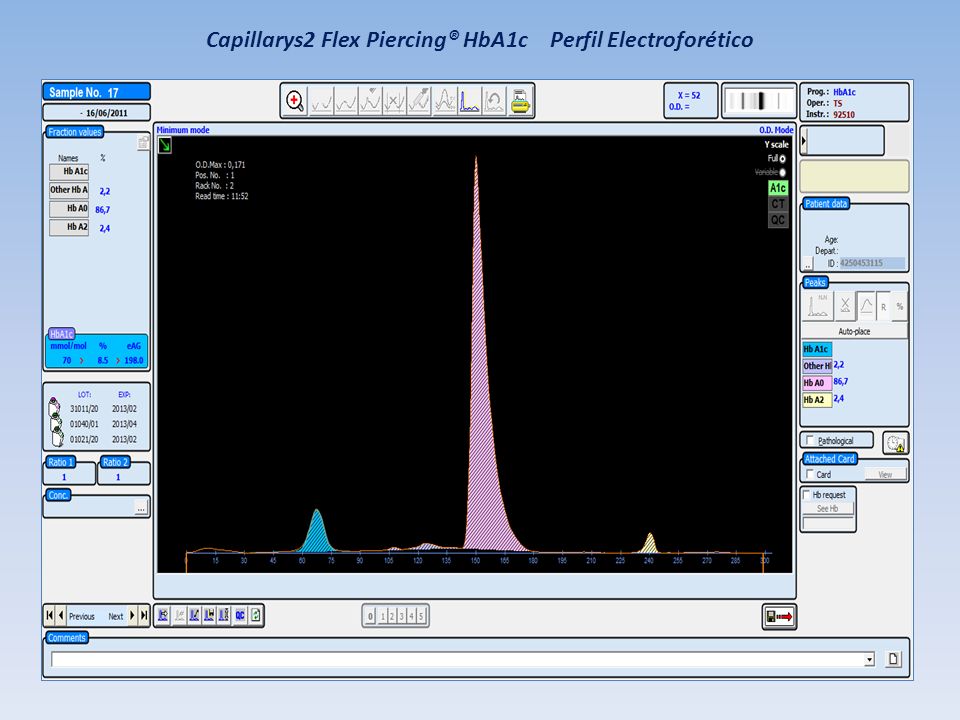The height and width of the screenshot is (720, 960).
Task: Click the peak baseline tool in Peaks
Action: [817, 306]
